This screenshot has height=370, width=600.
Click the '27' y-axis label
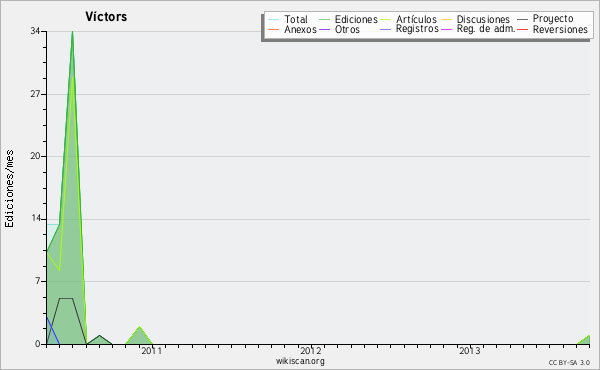[x=35, y=94]
